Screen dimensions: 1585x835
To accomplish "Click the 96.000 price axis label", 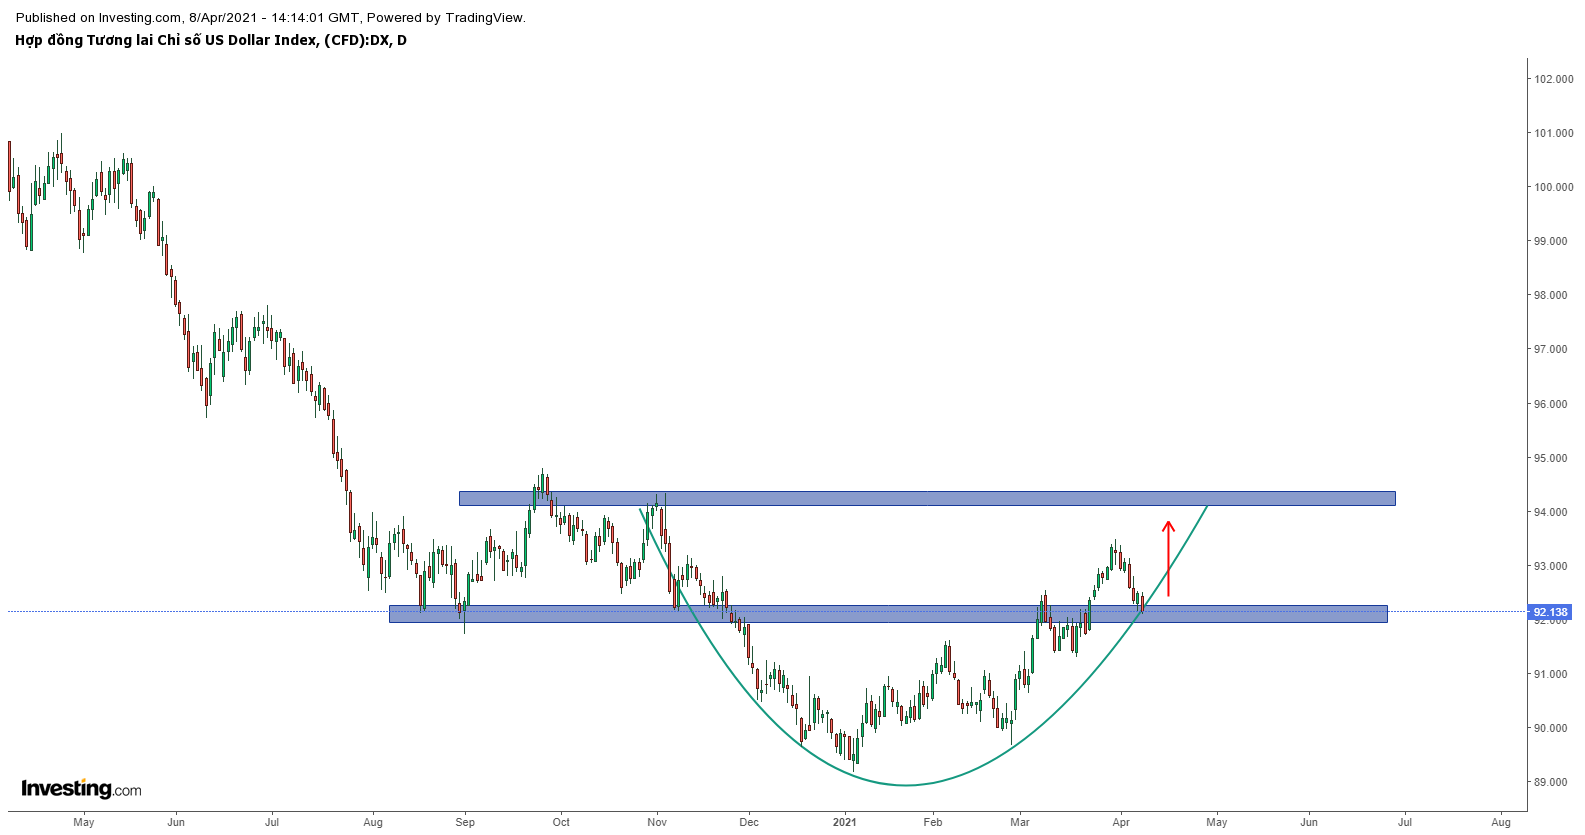I will click(x=1553, y=404).
